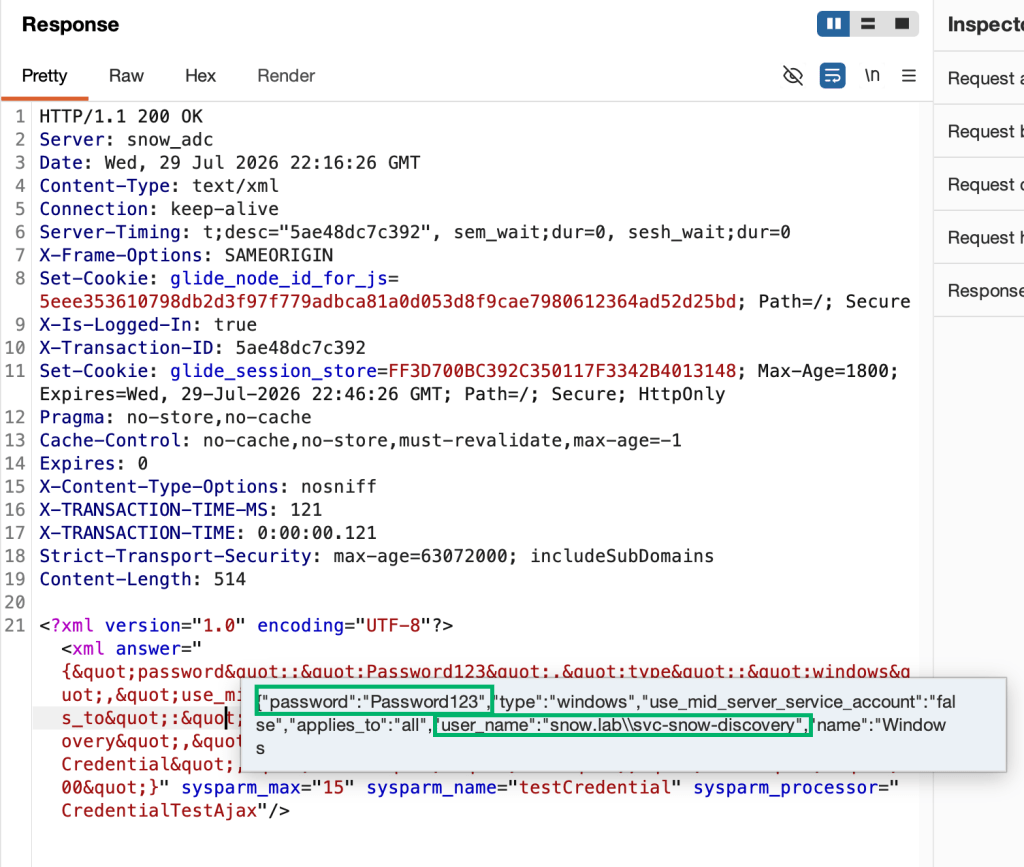
Task: Click the decoded password text in tooltip
Action: (x=374, y=702)
